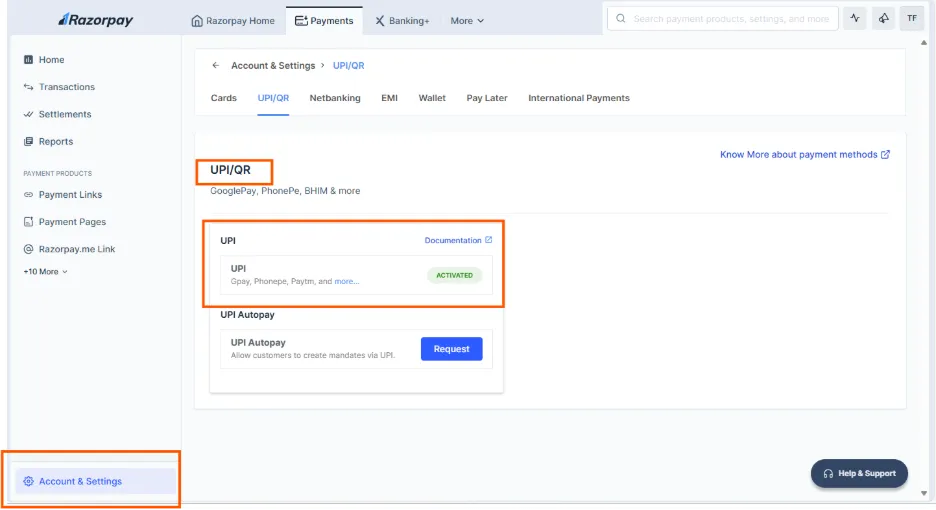Click the UPI Autopay section heading
Image resolution: width=936 pixels, height=510 pixels.
point(247,315)
